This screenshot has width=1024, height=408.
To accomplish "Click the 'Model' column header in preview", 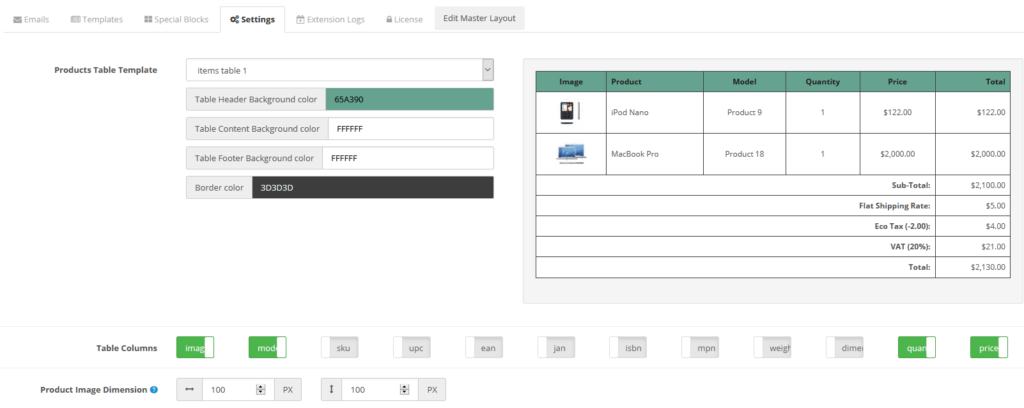I will pyautogui.click(x=744, y=82).
